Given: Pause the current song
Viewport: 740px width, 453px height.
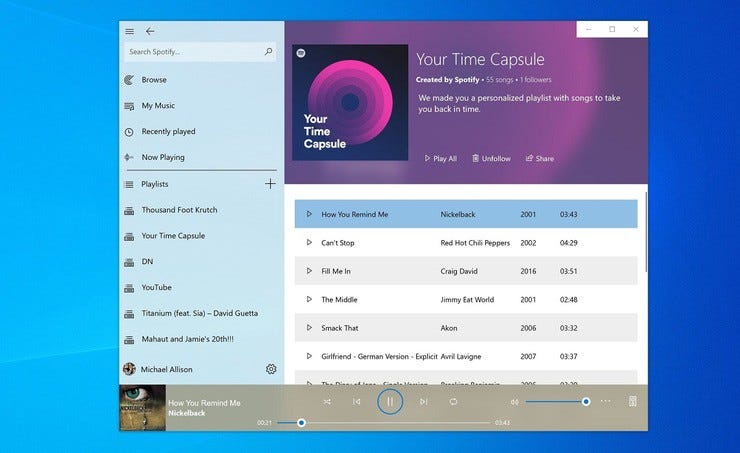Looking at the screenshot, I should (x=390, y=402).
